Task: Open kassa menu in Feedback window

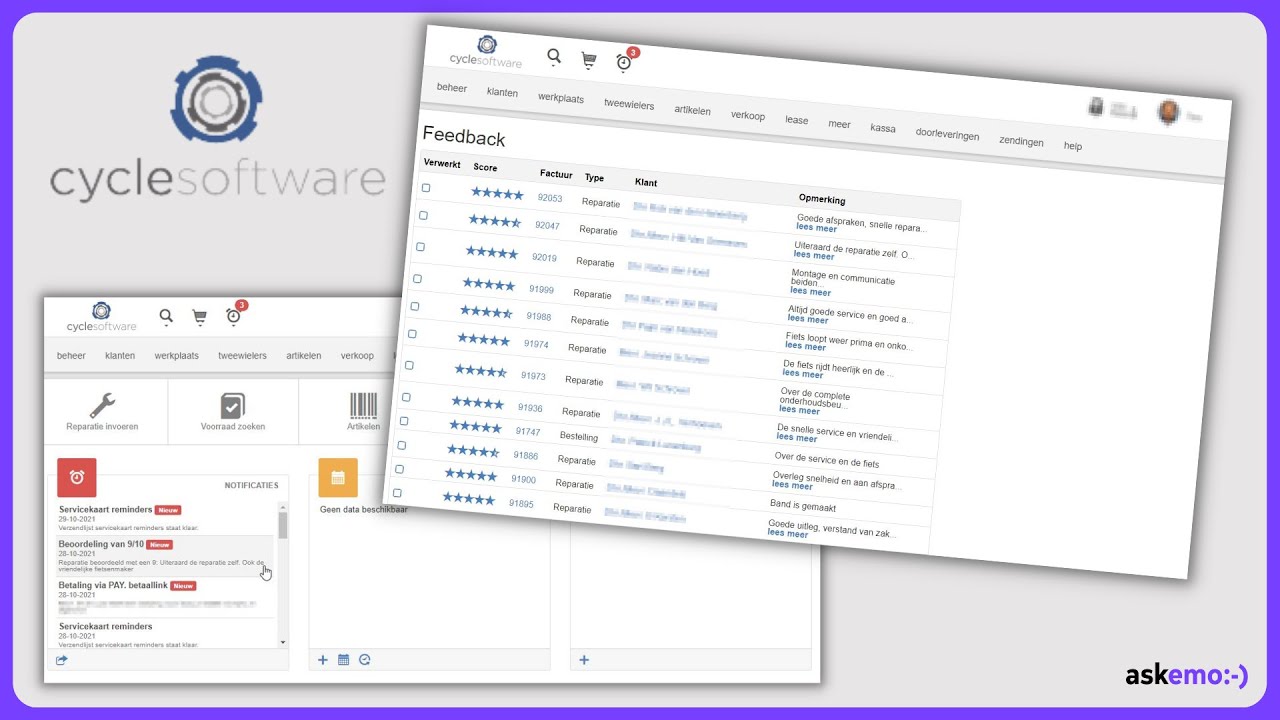Action: tap(883, 128)
